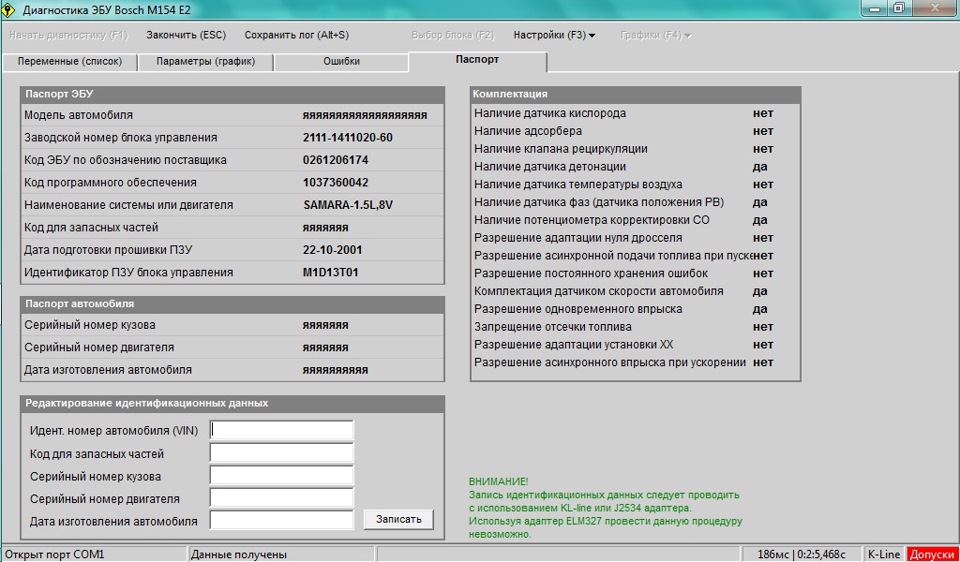The height and width of the screenshot is (562, 960).
Task: Click the 'Модель автомобиля' row label
Action: click(x=78, y=115)
